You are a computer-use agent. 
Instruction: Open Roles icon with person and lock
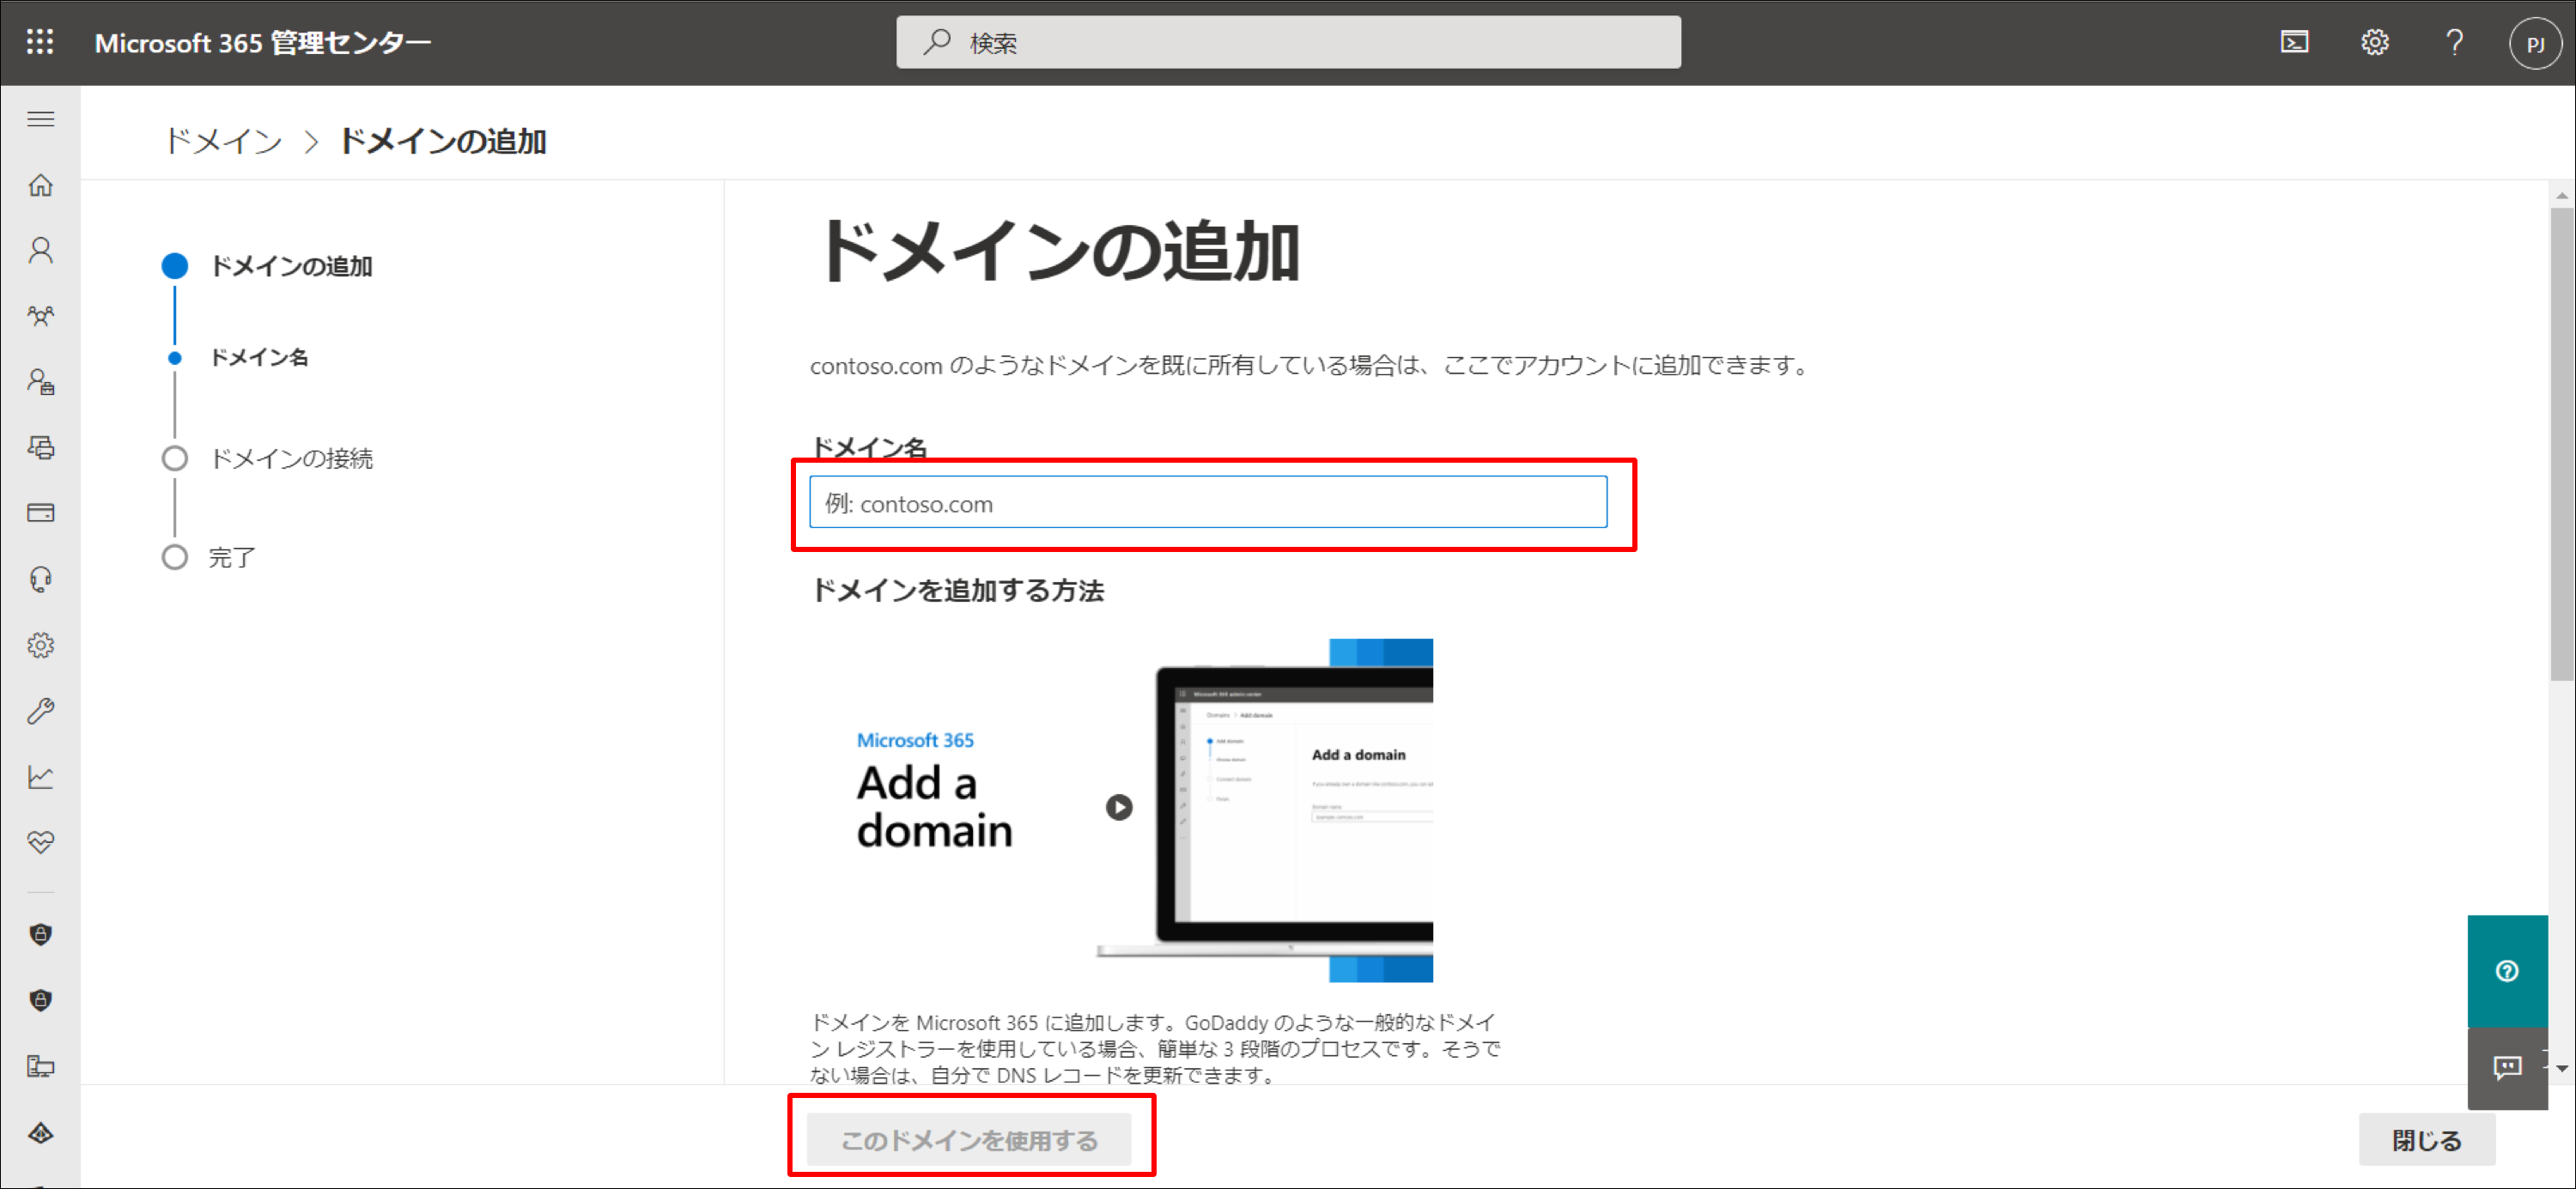coord(41,382)
